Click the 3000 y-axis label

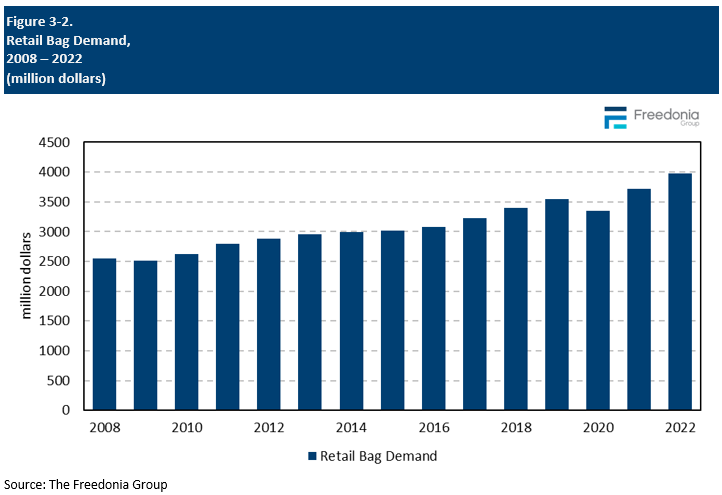click(54, 232)
